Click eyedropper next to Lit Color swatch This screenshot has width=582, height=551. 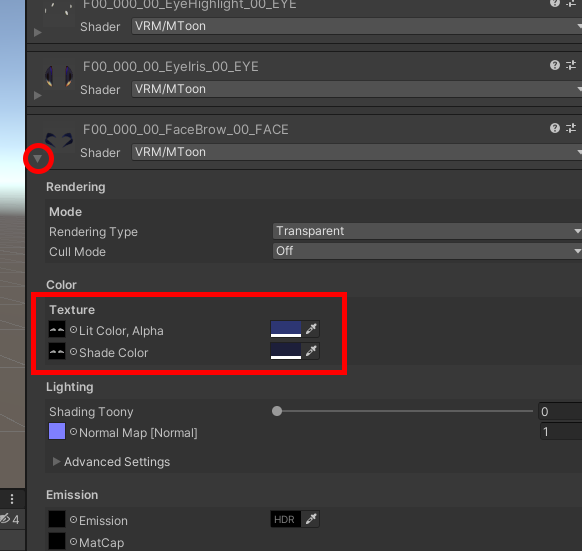(311, 329)
